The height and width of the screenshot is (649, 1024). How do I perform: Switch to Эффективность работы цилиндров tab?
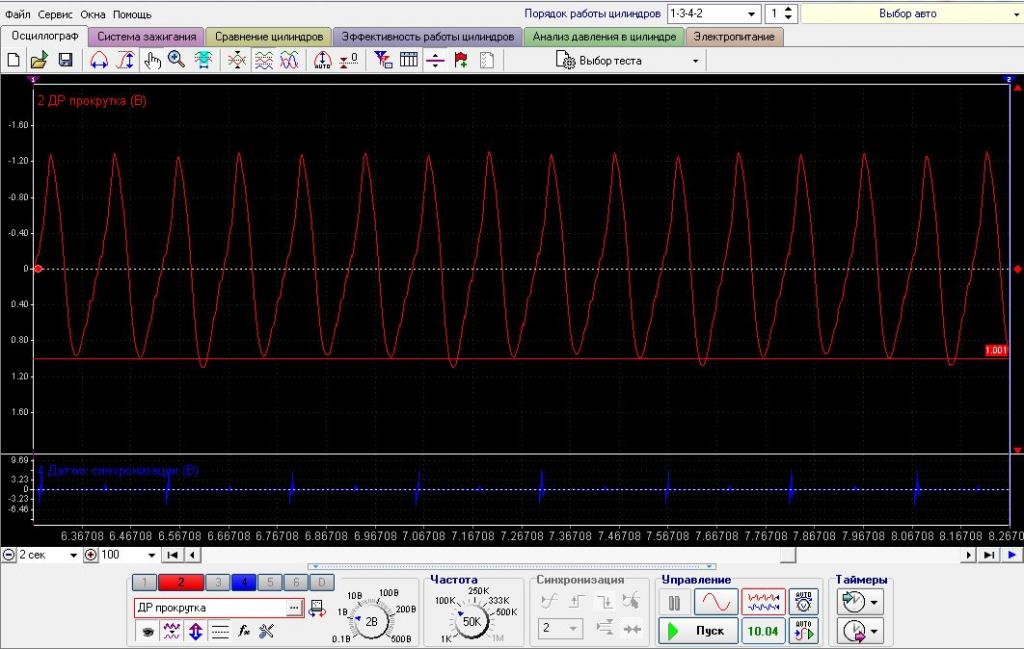click(x=428, y=37)
